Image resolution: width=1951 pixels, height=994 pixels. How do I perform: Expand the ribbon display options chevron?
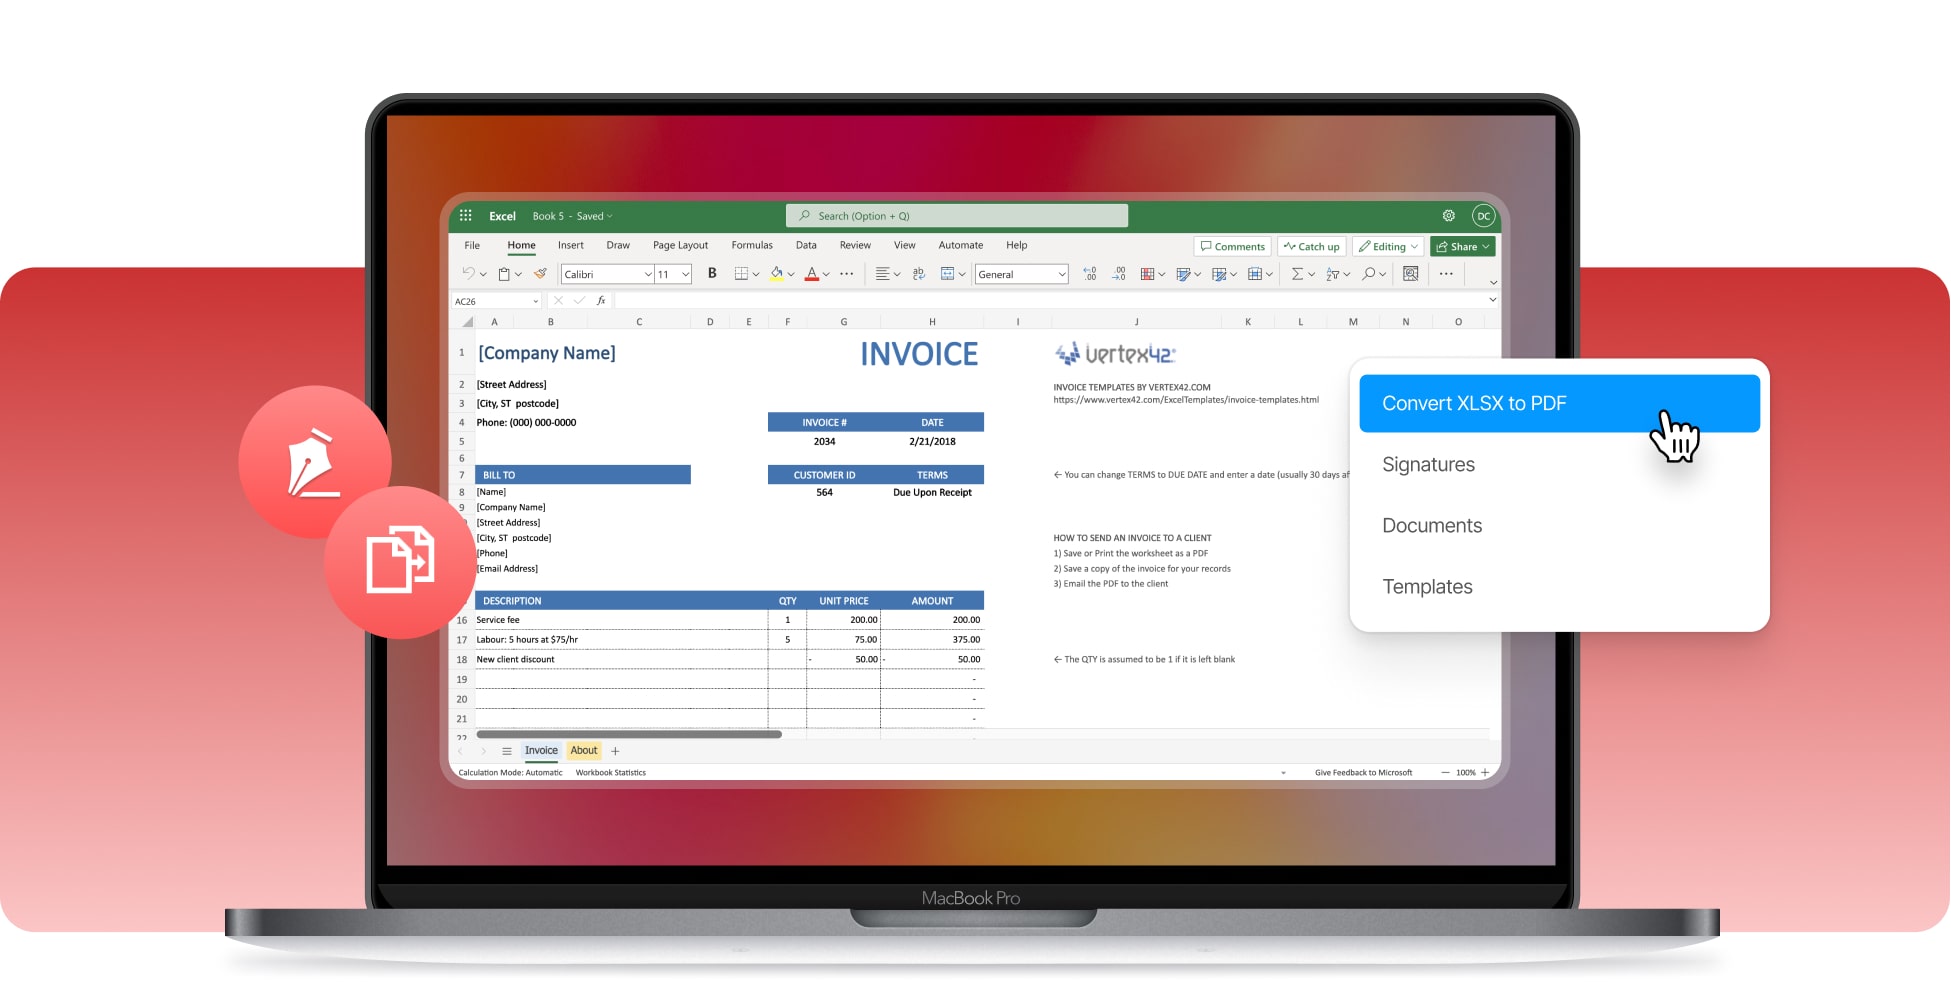[x=1492, y=282]
